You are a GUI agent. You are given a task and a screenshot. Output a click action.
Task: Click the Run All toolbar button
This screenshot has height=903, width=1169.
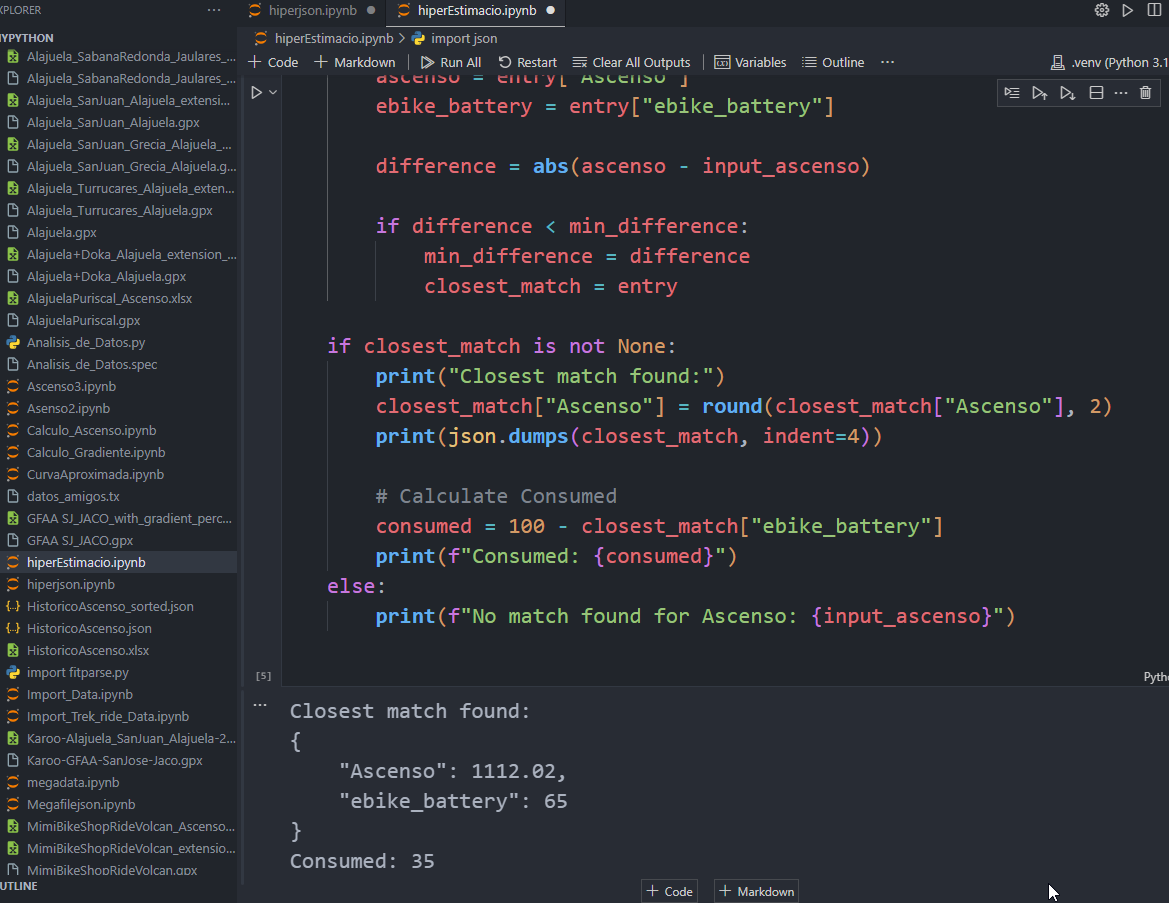click(x=451, y=62)
